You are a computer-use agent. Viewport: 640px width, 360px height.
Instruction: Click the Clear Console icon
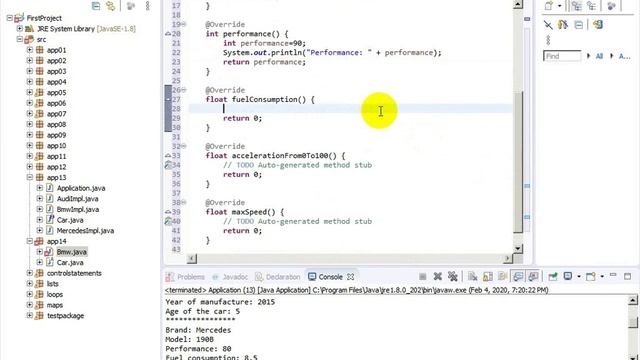pyautogui.click(x=472, y=277)
